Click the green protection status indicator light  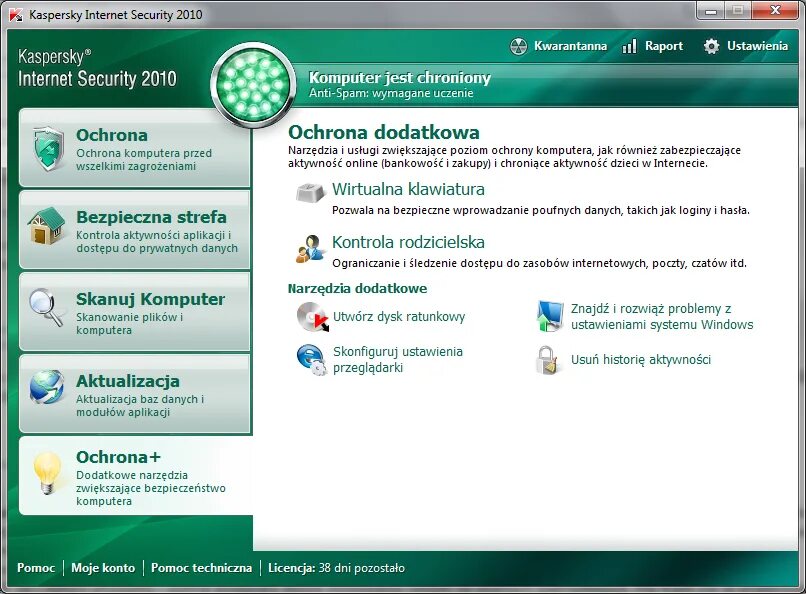(253, 85)
